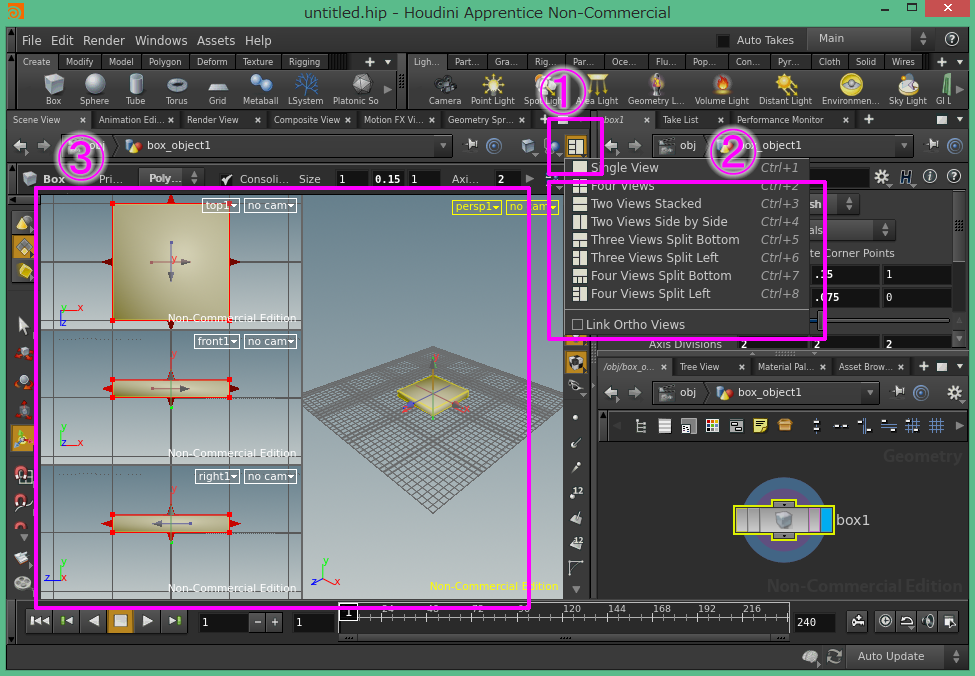Viewport: 975px width, 676px height.
Task: Add a Torus from the shelf
Action: tap(177, 89)
